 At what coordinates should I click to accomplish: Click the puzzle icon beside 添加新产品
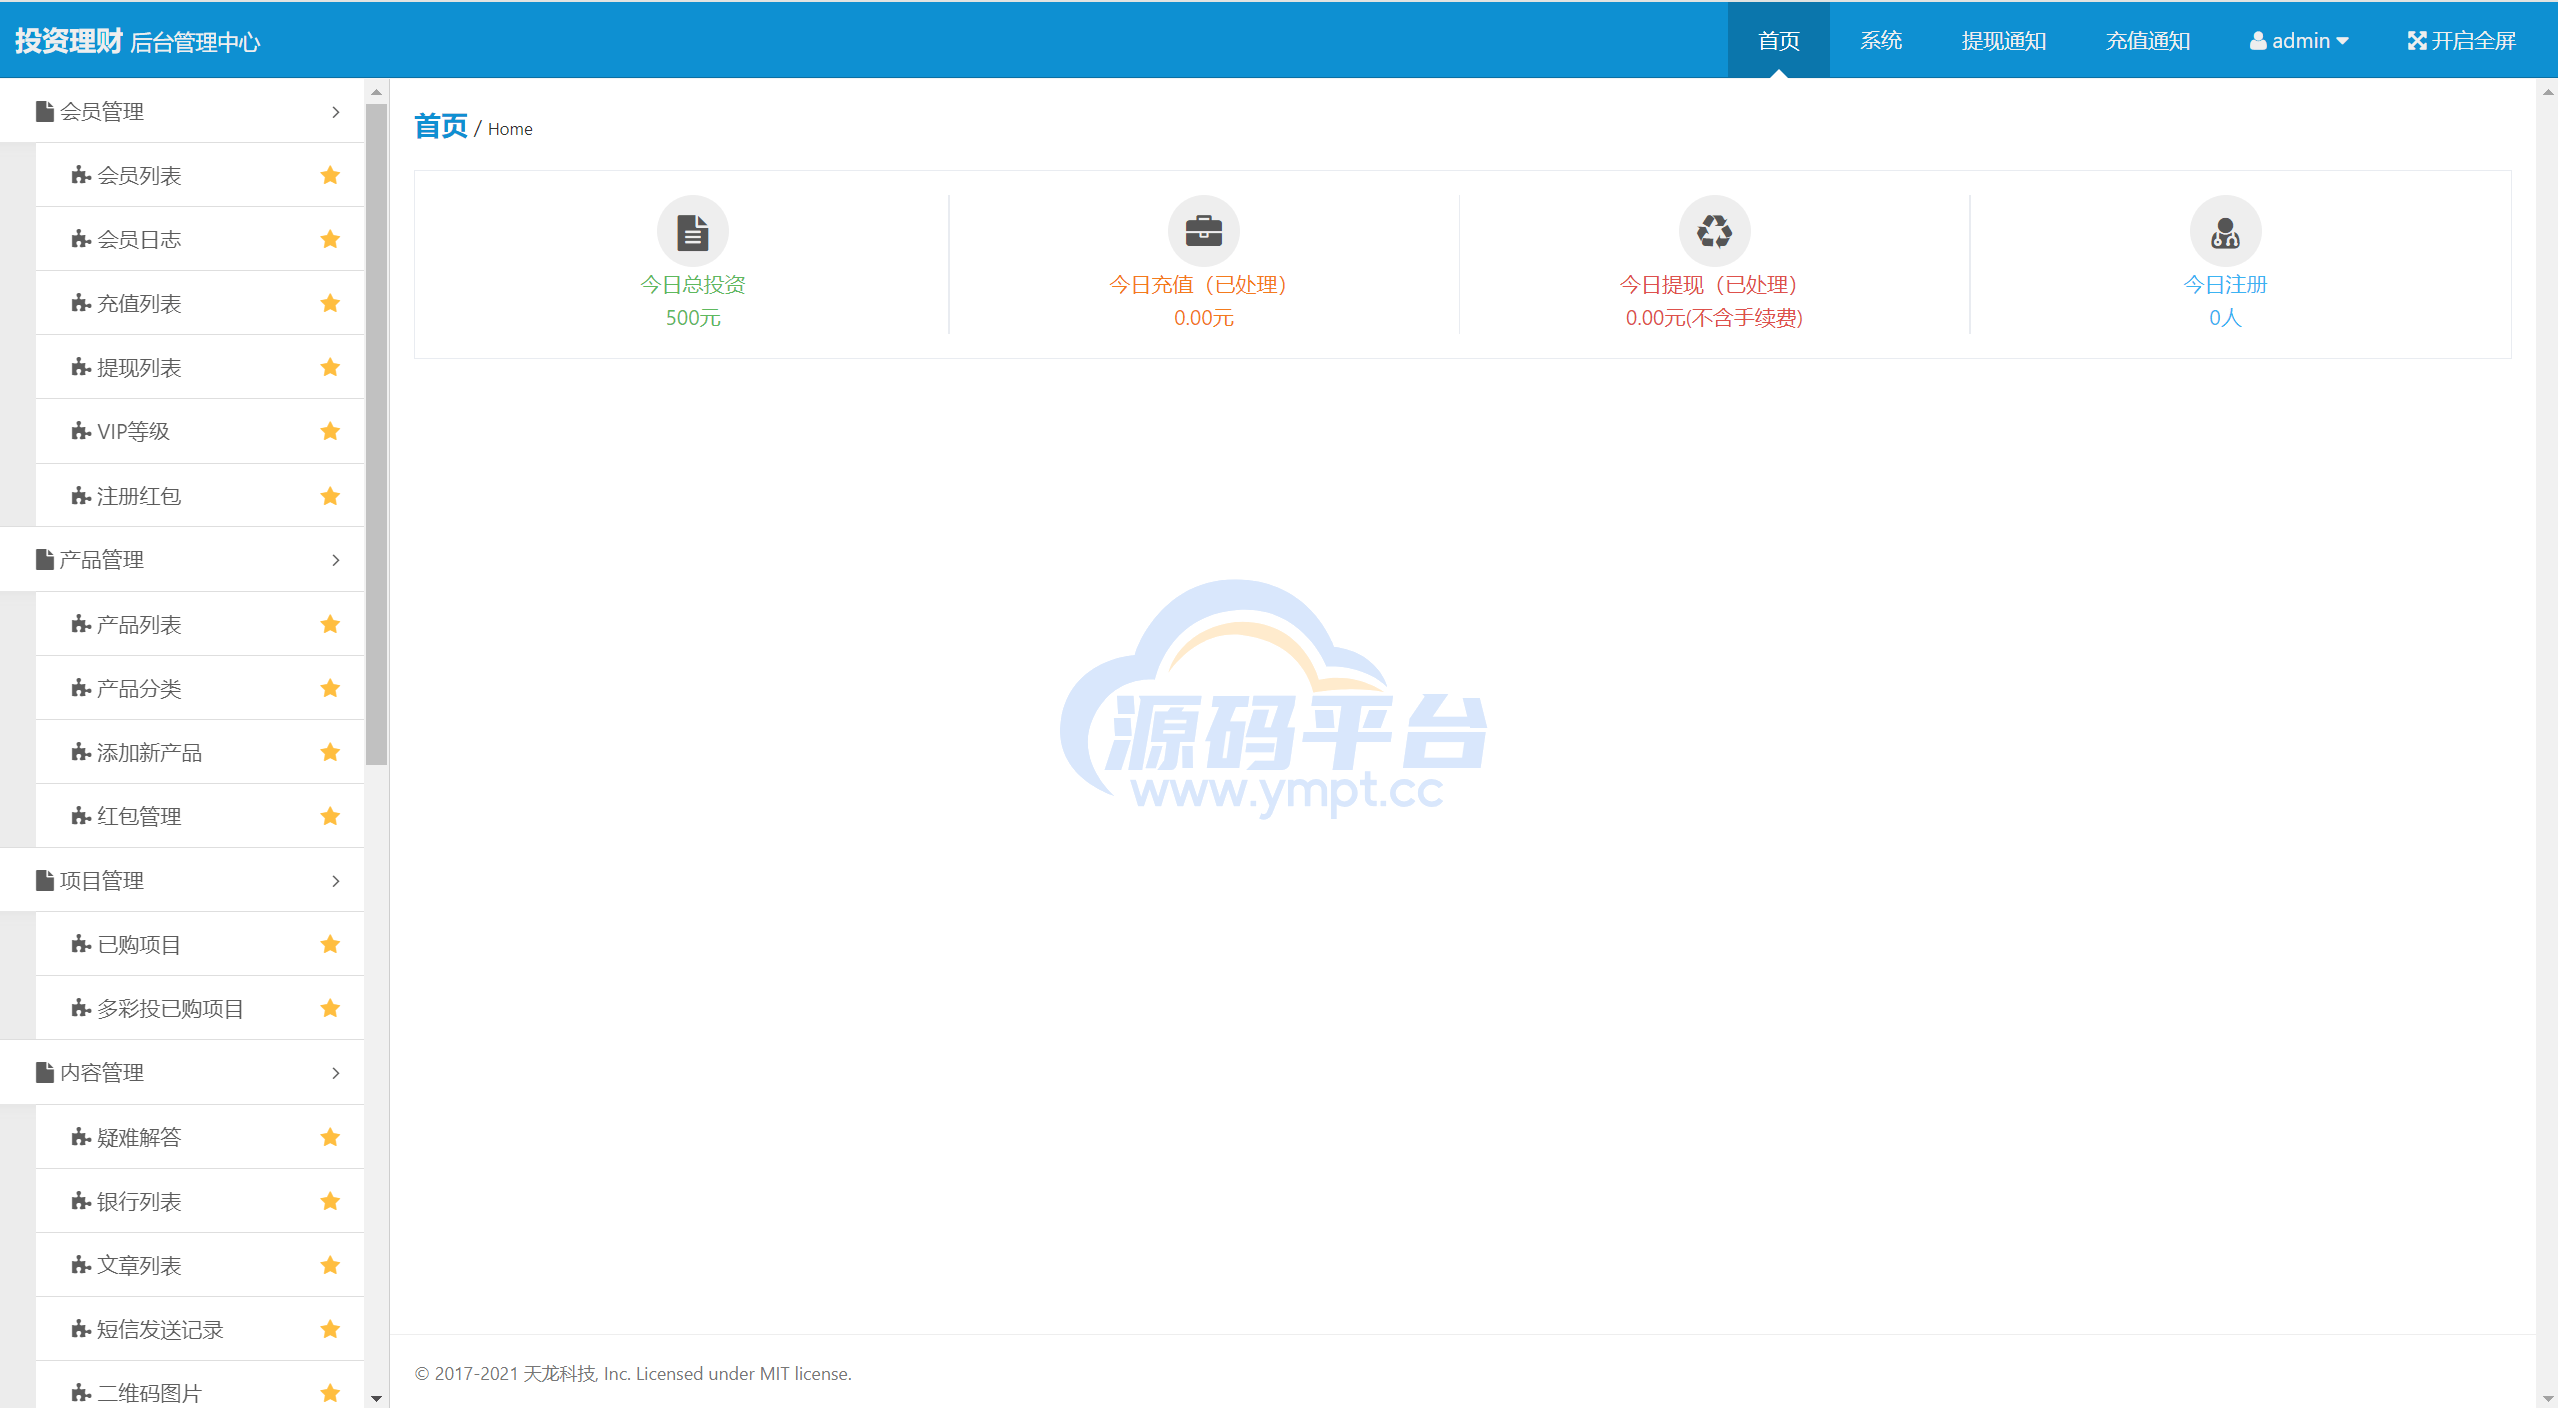click(81, 752)
